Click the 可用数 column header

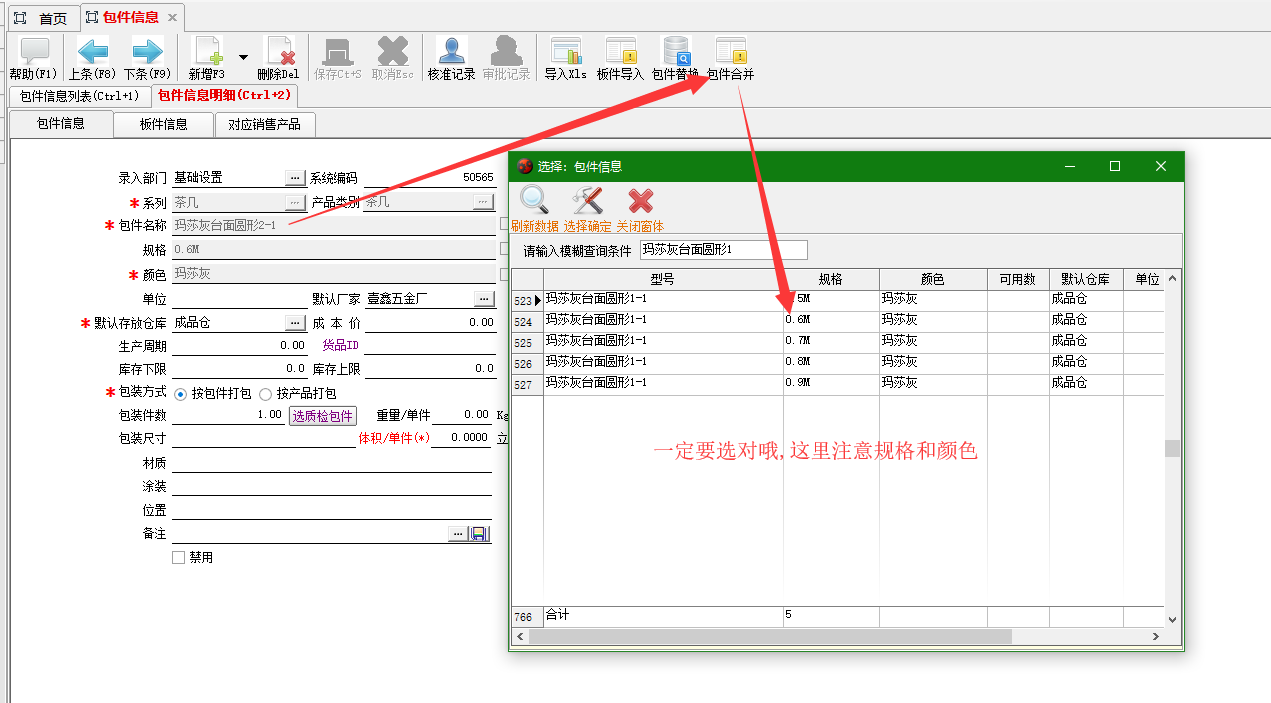1018,280
